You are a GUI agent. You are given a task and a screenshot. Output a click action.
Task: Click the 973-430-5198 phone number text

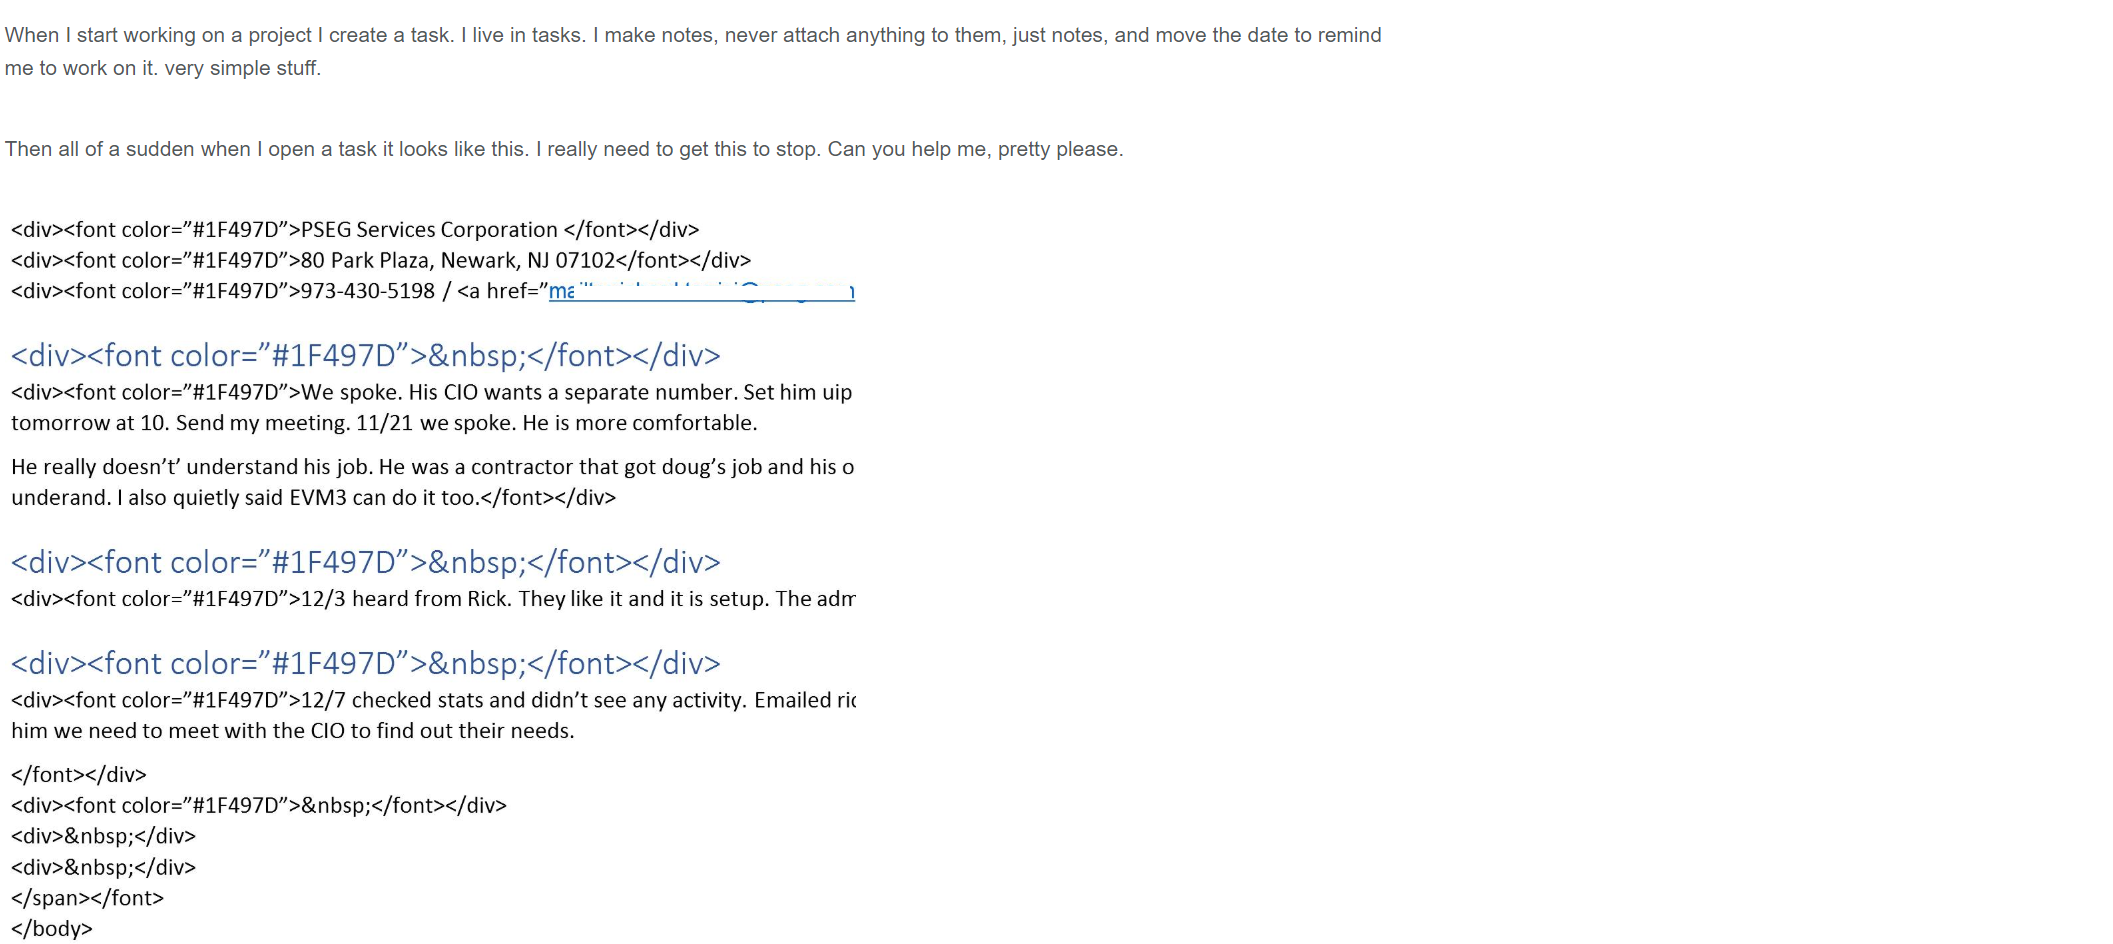click(368, 291)
